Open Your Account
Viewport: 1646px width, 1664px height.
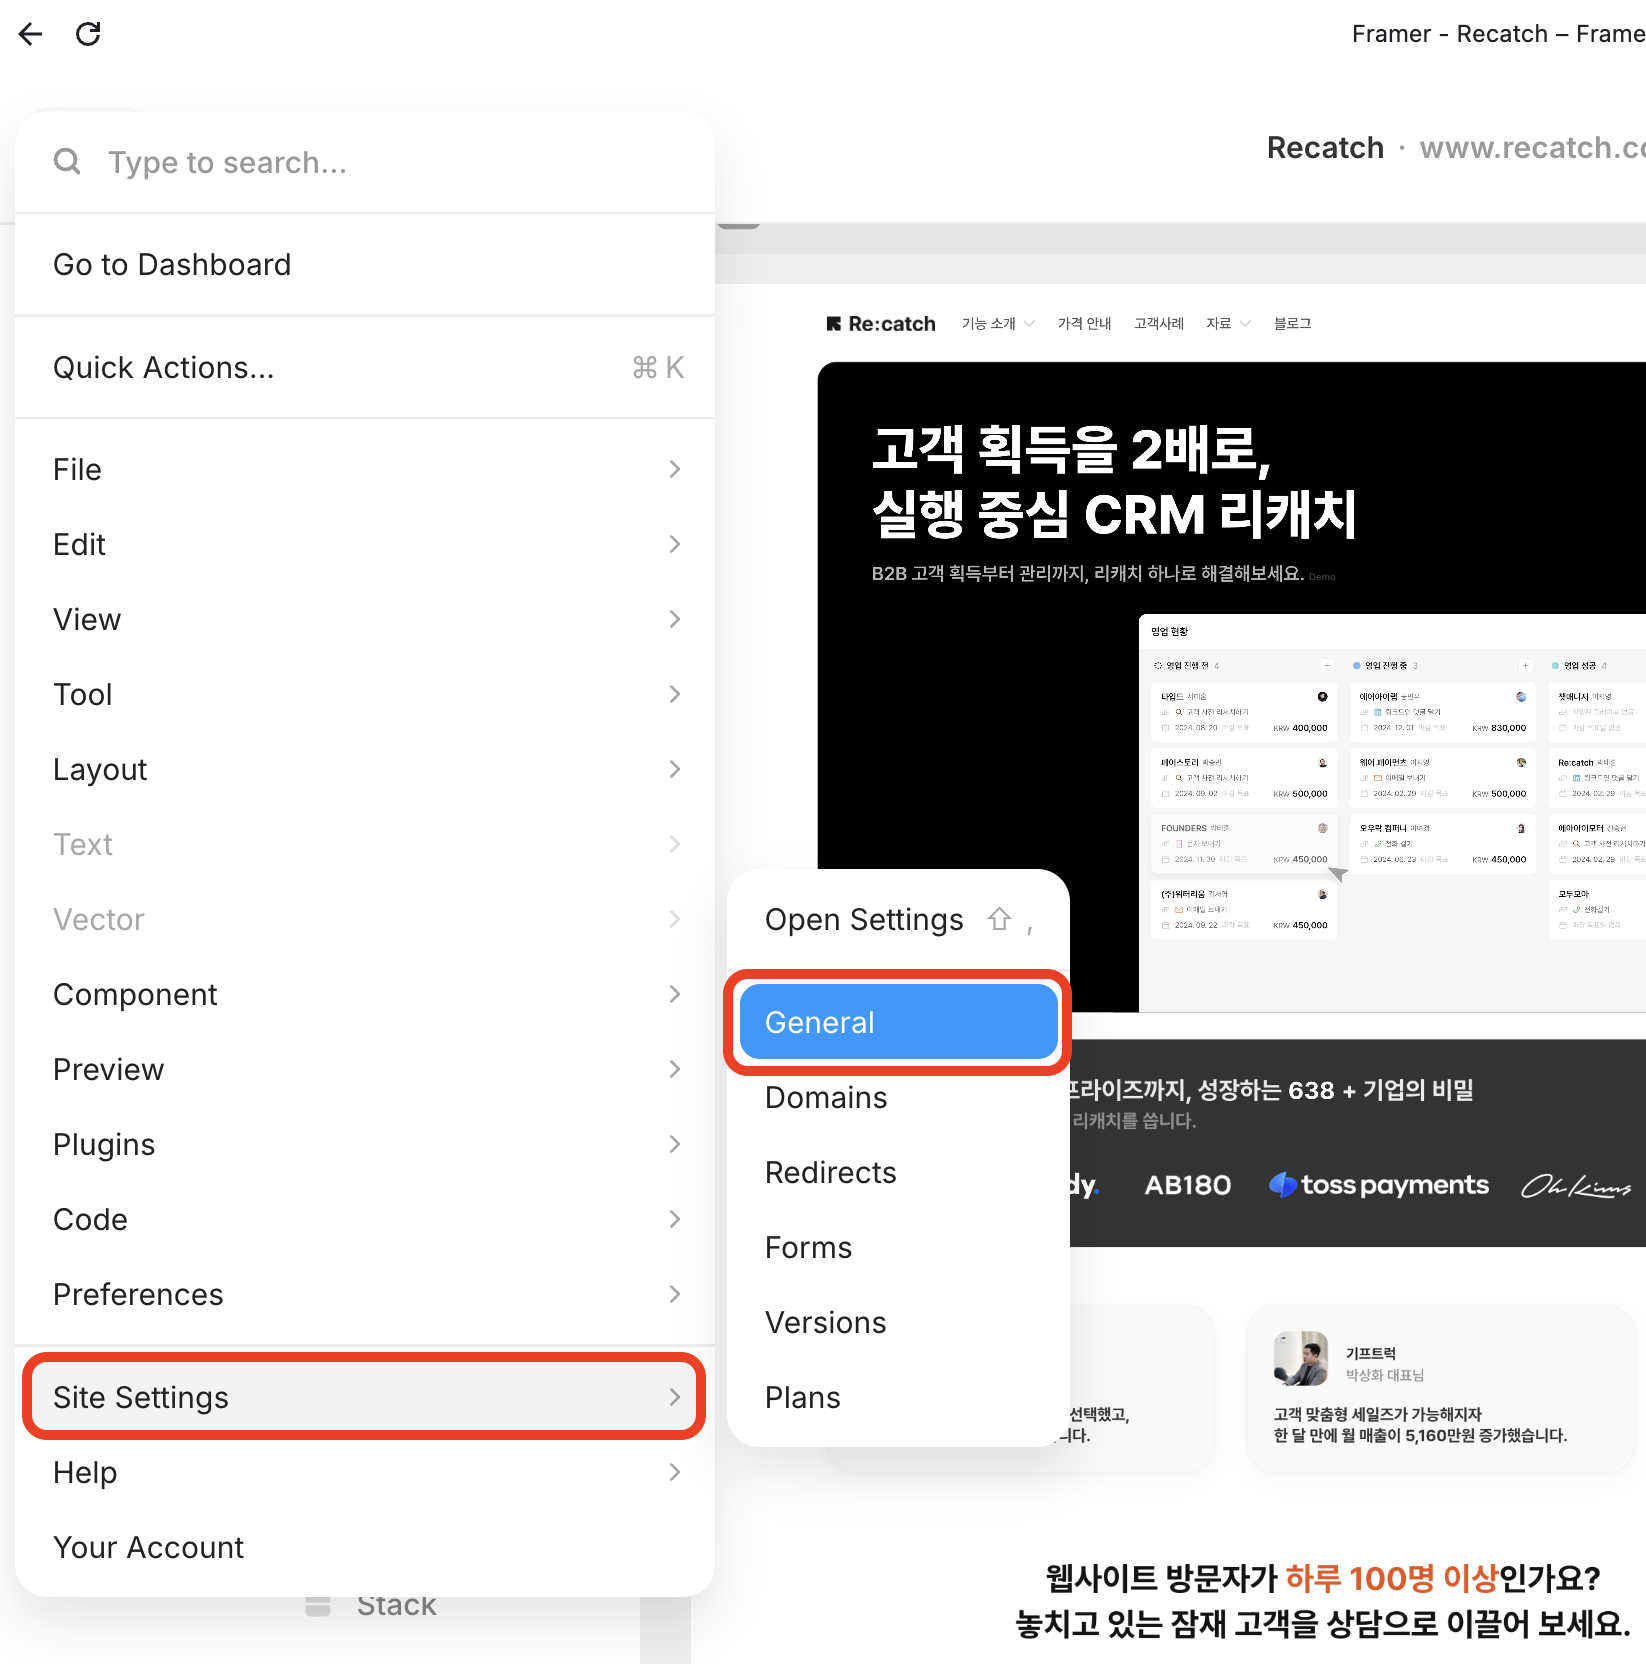pyautogui.click(x=365, y=1547)
